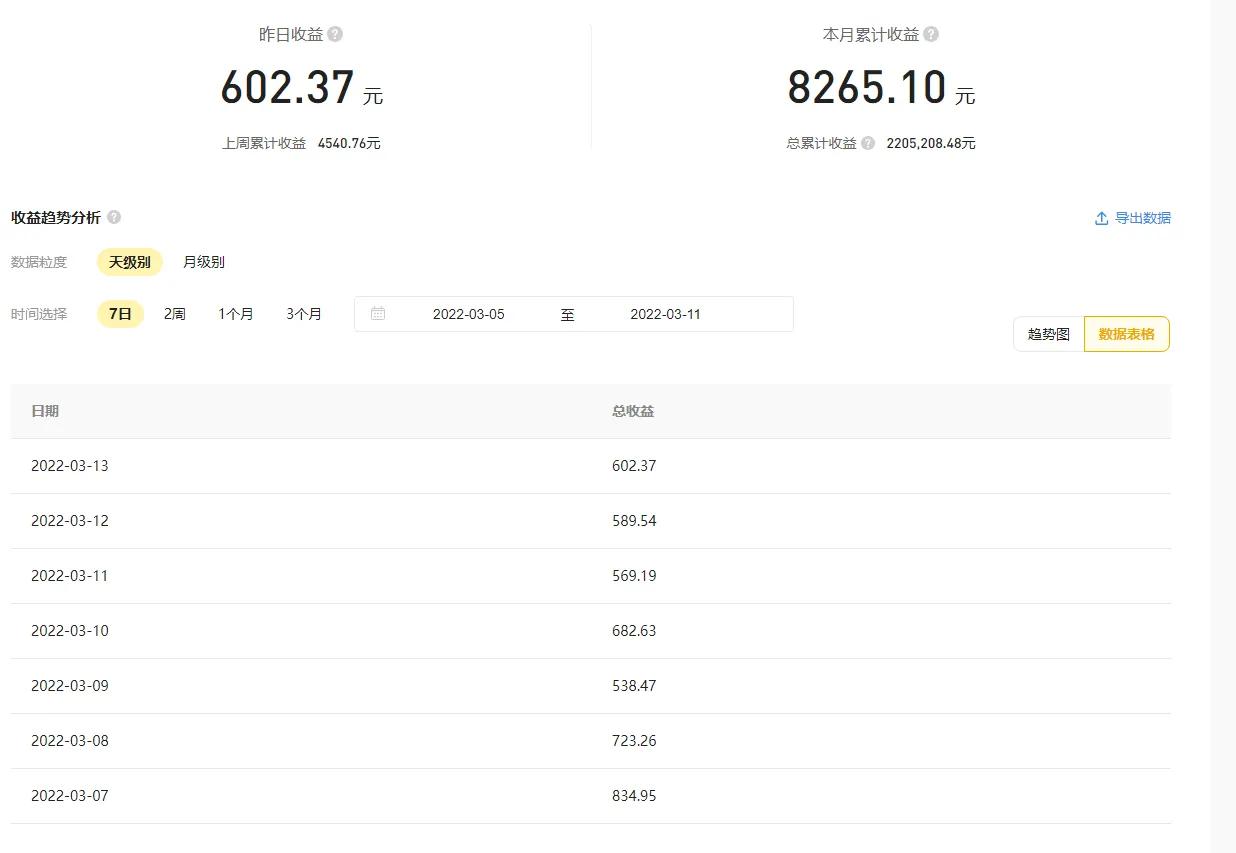The width and height of the screenshot is (1236, 853).
Task: Click the 数据粒度 label
Action: [x=39, y=262]
